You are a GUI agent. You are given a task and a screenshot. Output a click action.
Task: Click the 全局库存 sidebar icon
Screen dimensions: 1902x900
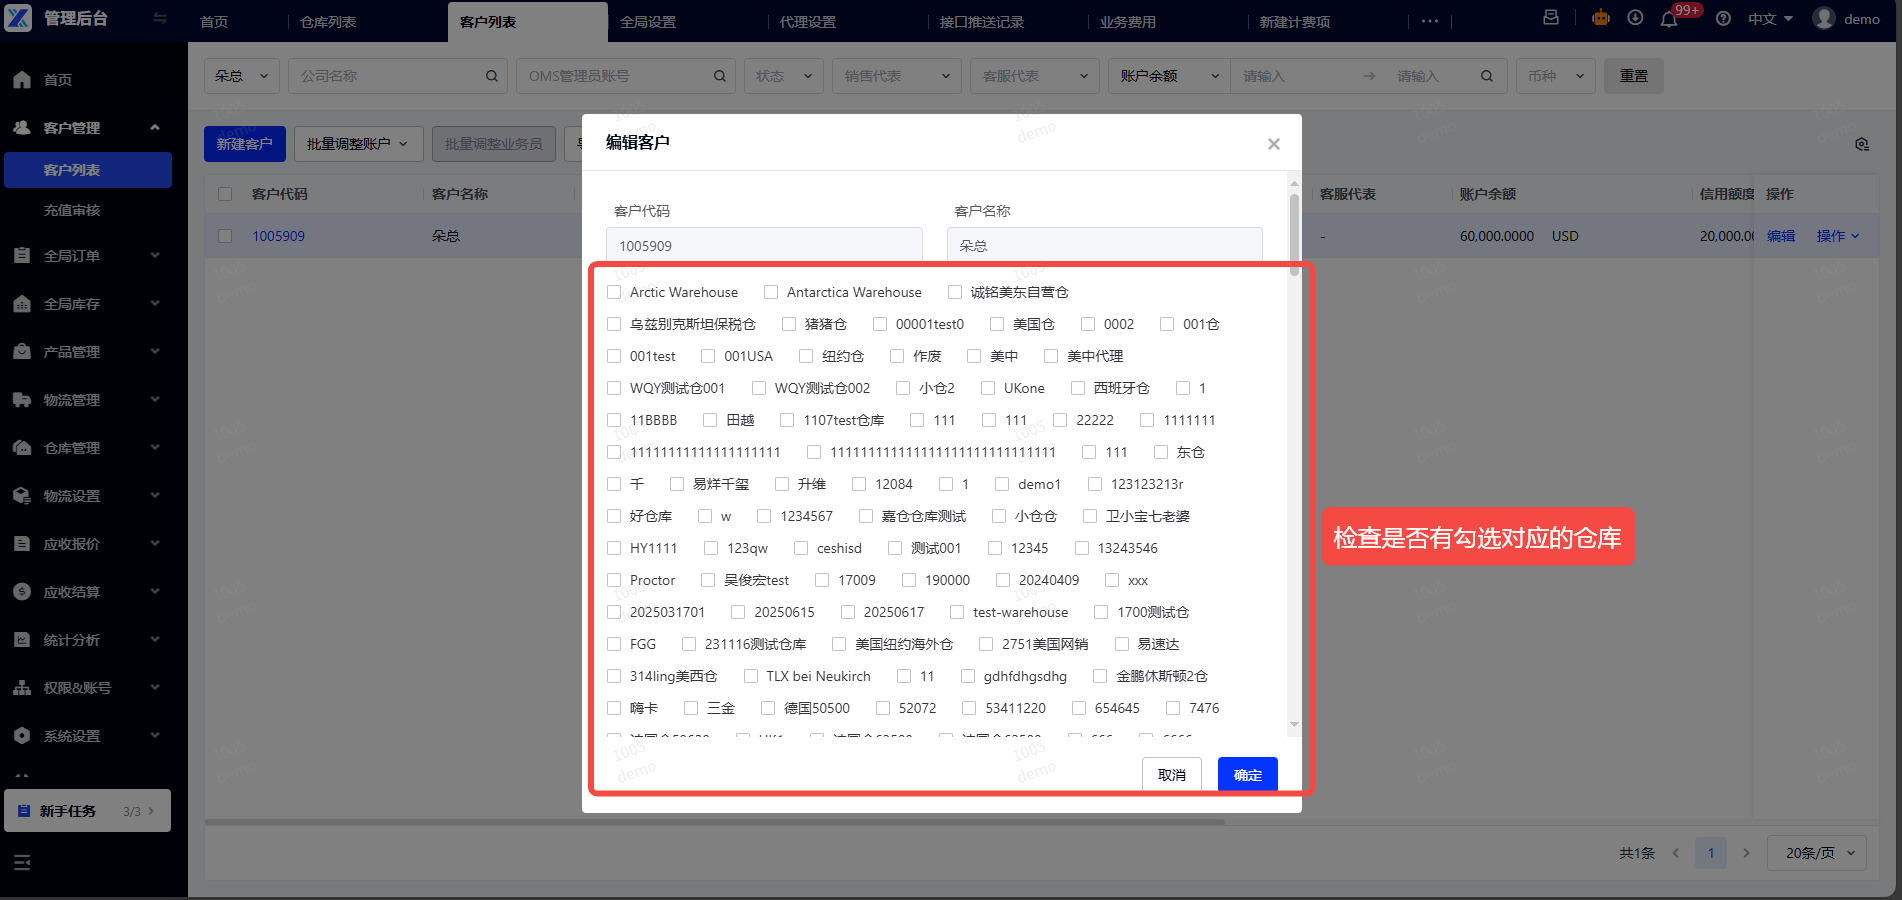point(22,304)
